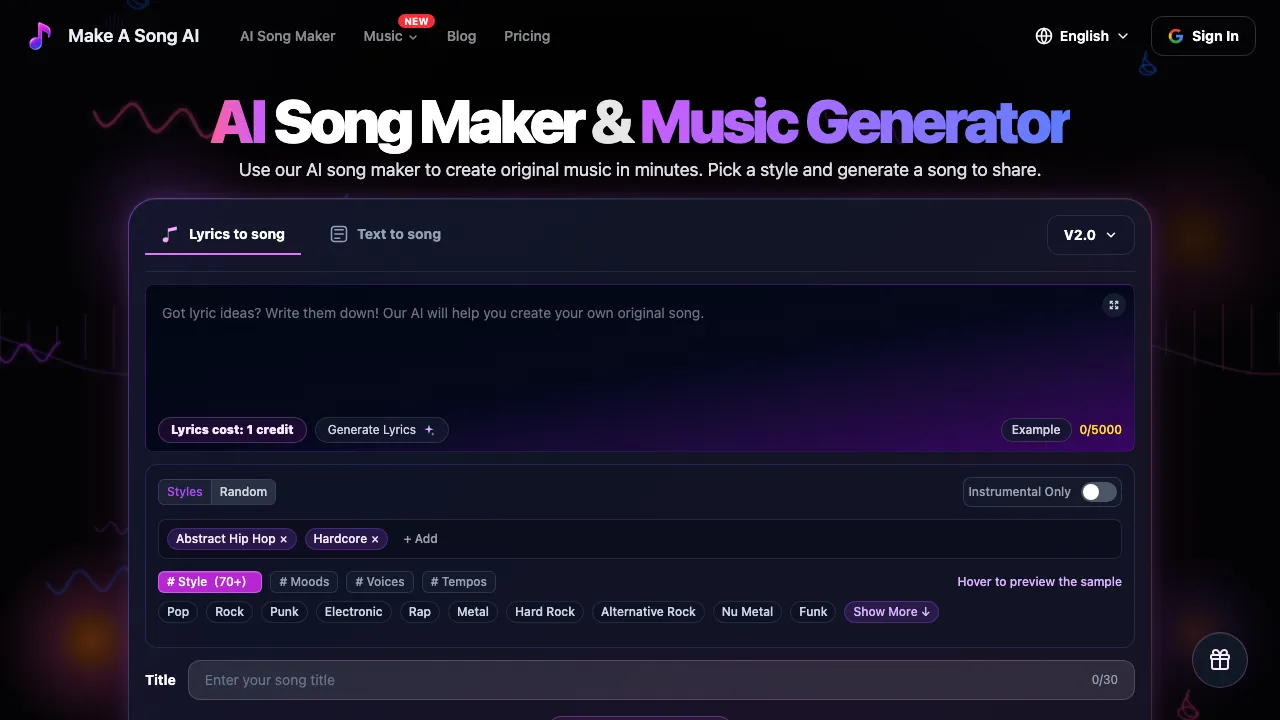Switch to Lyrics to song tab

223,234
